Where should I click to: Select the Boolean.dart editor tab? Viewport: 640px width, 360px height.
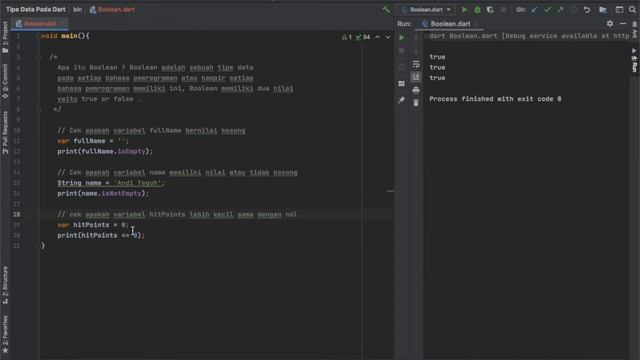[40, 24]
